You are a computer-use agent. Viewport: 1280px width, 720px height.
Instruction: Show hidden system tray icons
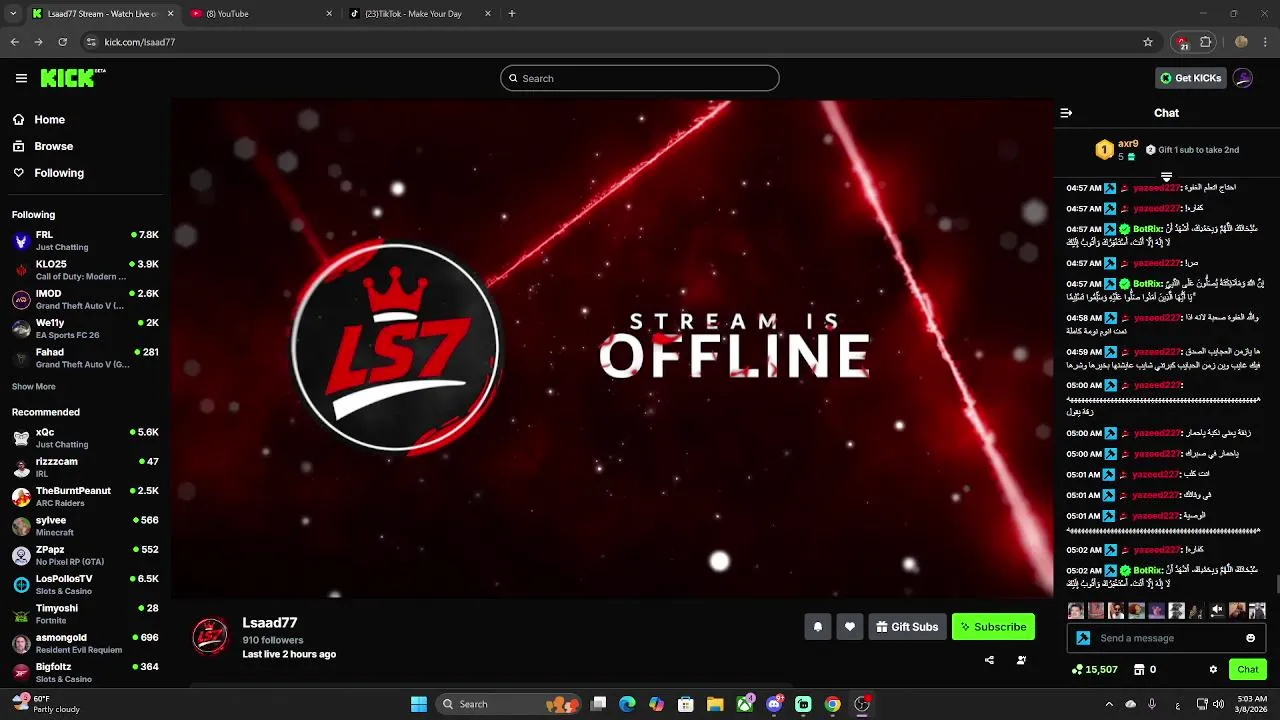tap(1109, 704)
